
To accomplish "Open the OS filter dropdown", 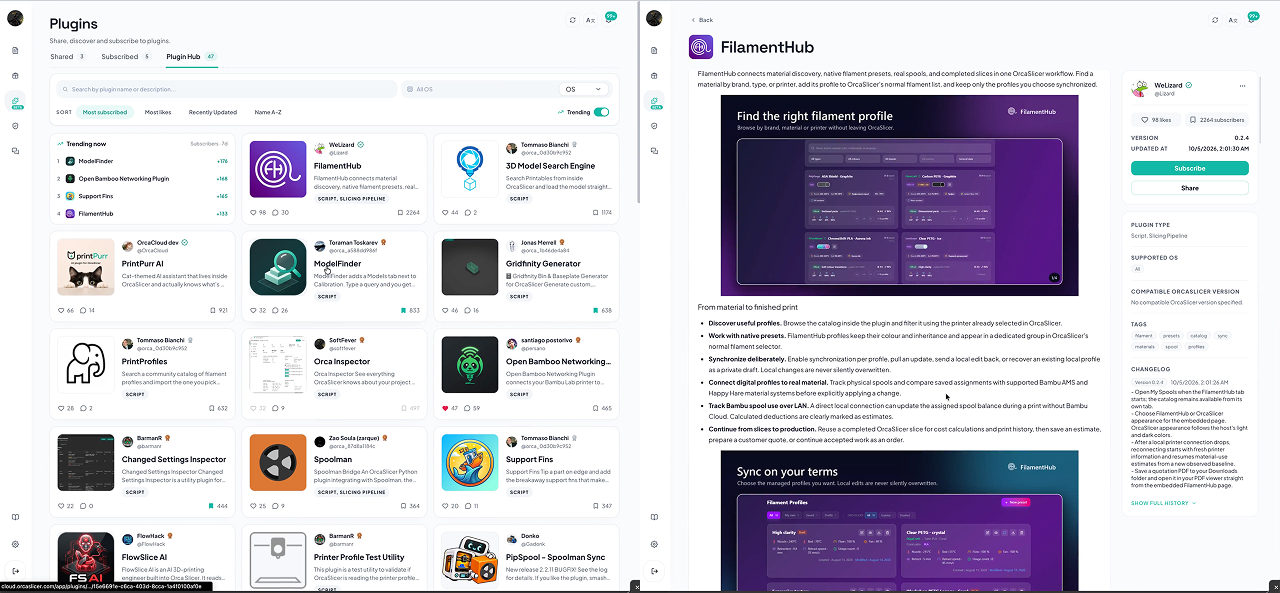I will (x=585, y=89).
